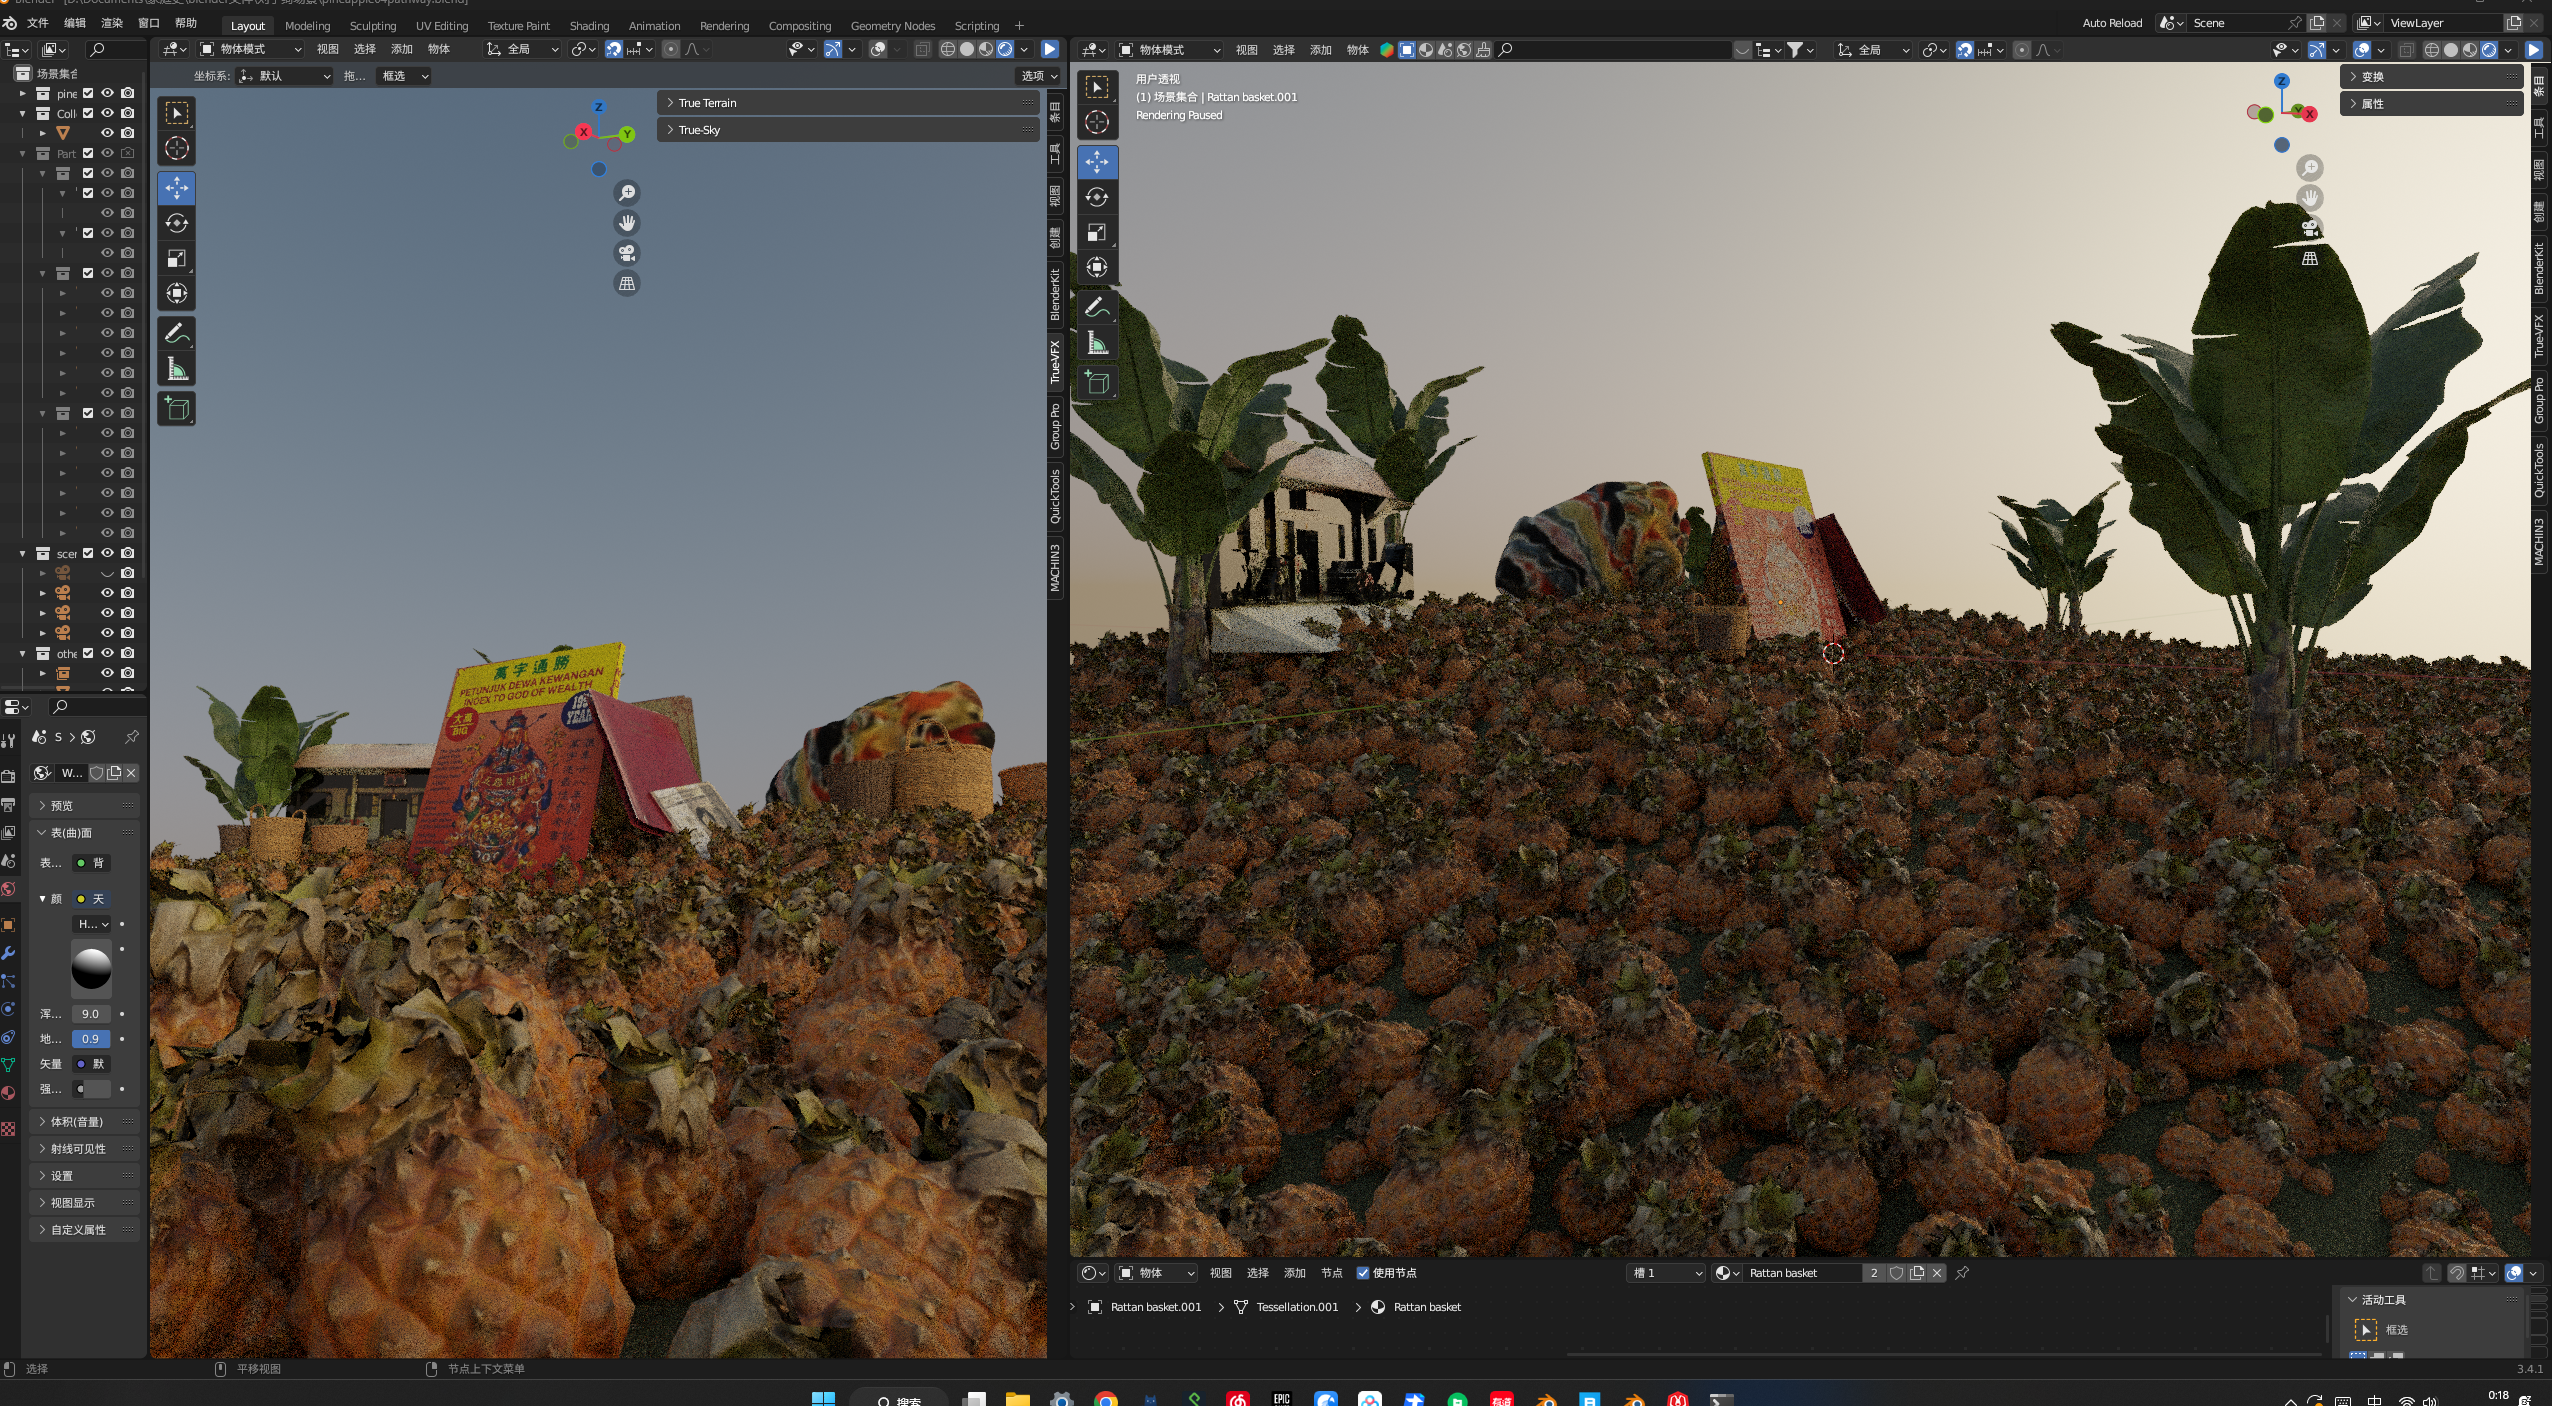Click the Auto Reload button
The image size is (2552, 1406).
[2111, 23]
